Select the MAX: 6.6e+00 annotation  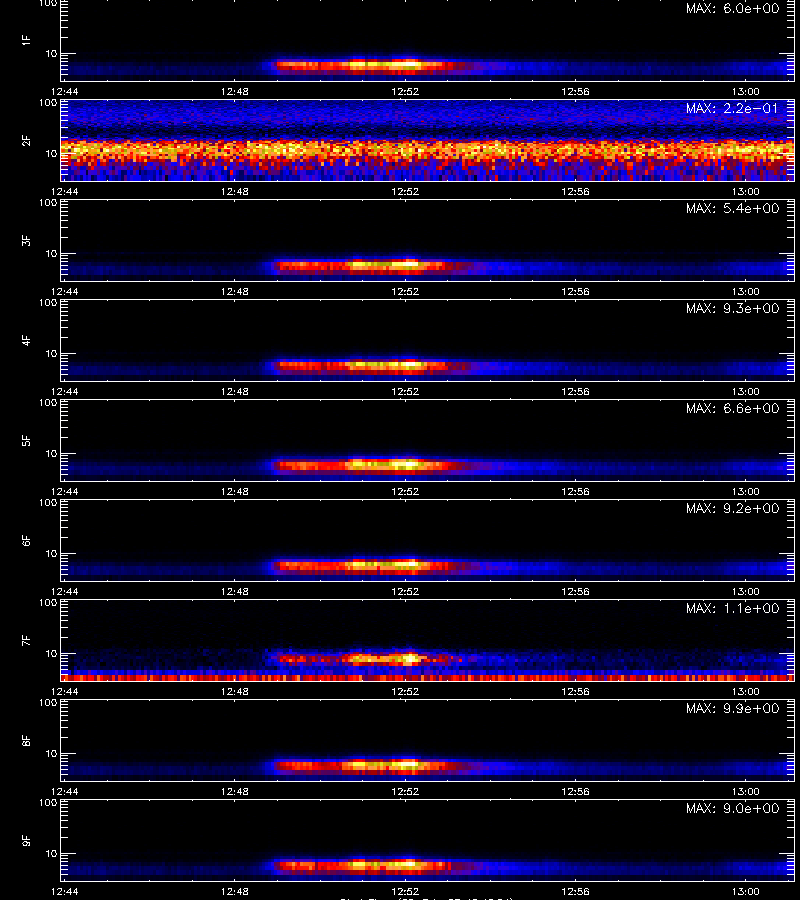point(732,408)
